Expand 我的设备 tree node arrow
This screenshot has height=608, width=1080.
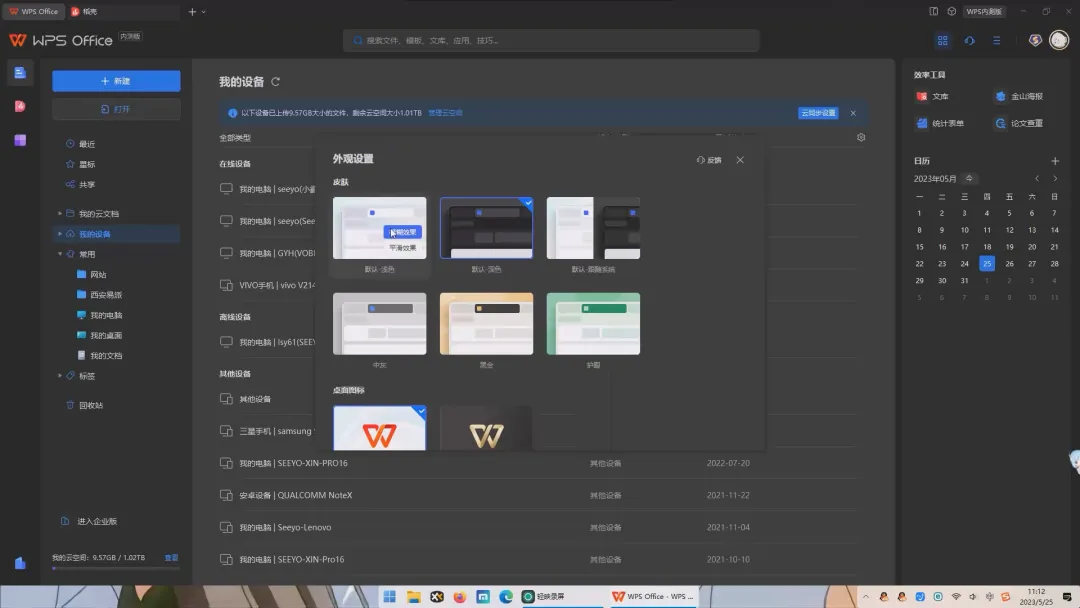click(60, 234)
